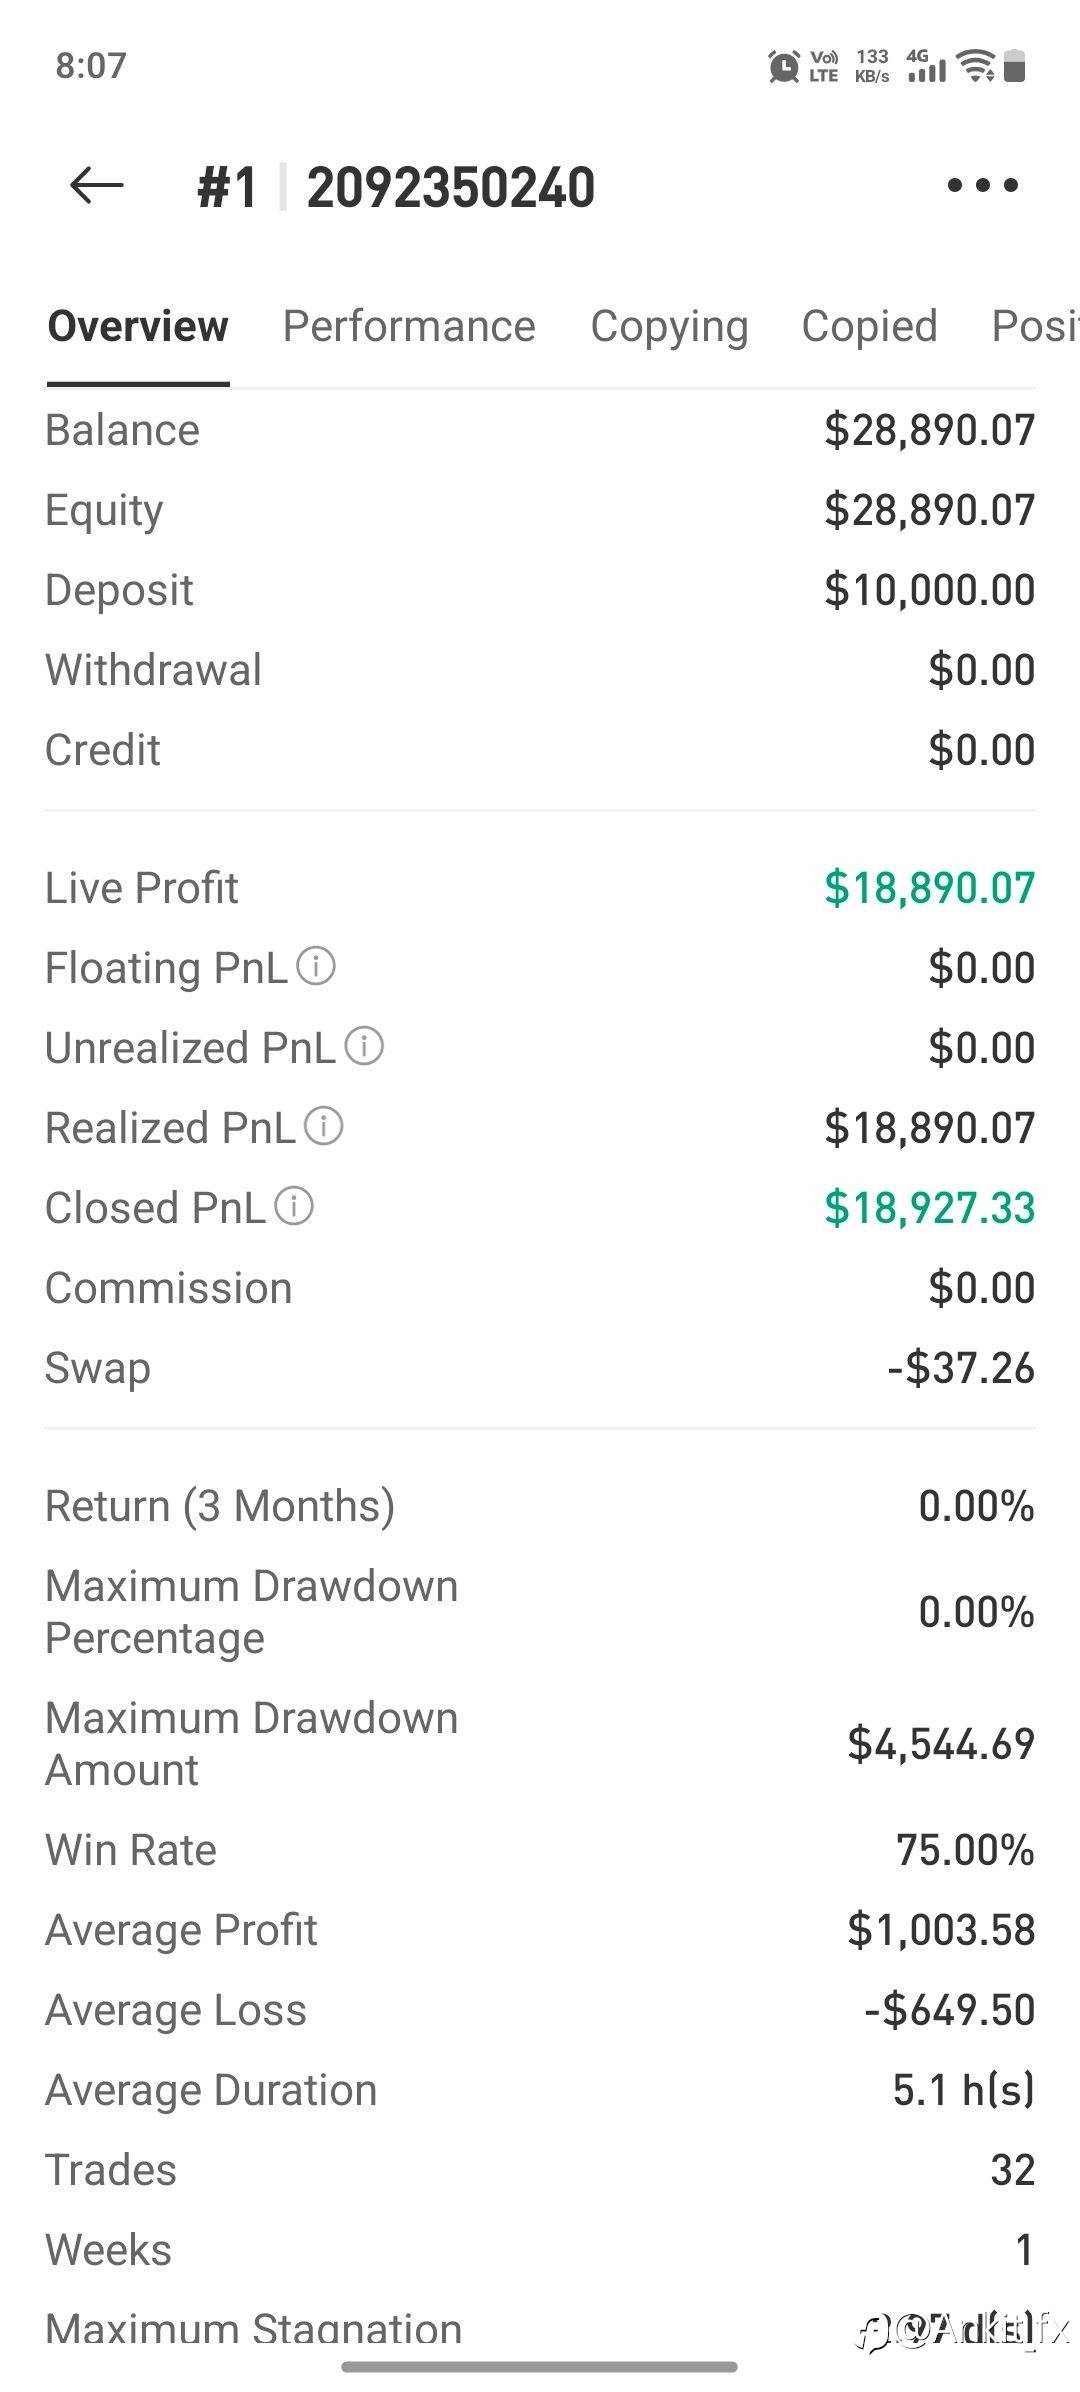
Task: Tap the green Live Profit value
Action: coord(929,888)
